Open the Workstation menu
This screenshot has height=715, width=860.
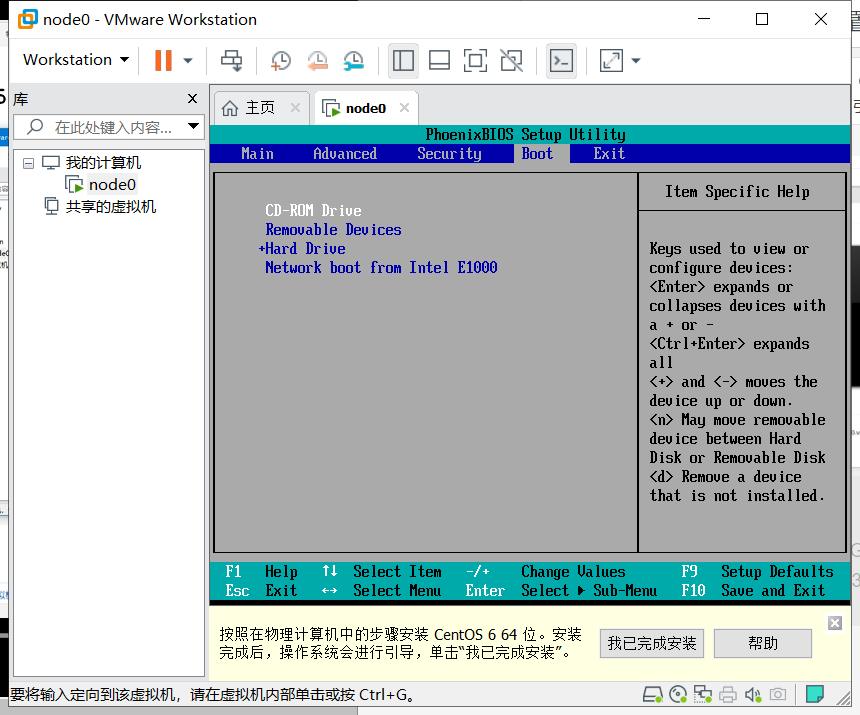[x=74, y=60]
